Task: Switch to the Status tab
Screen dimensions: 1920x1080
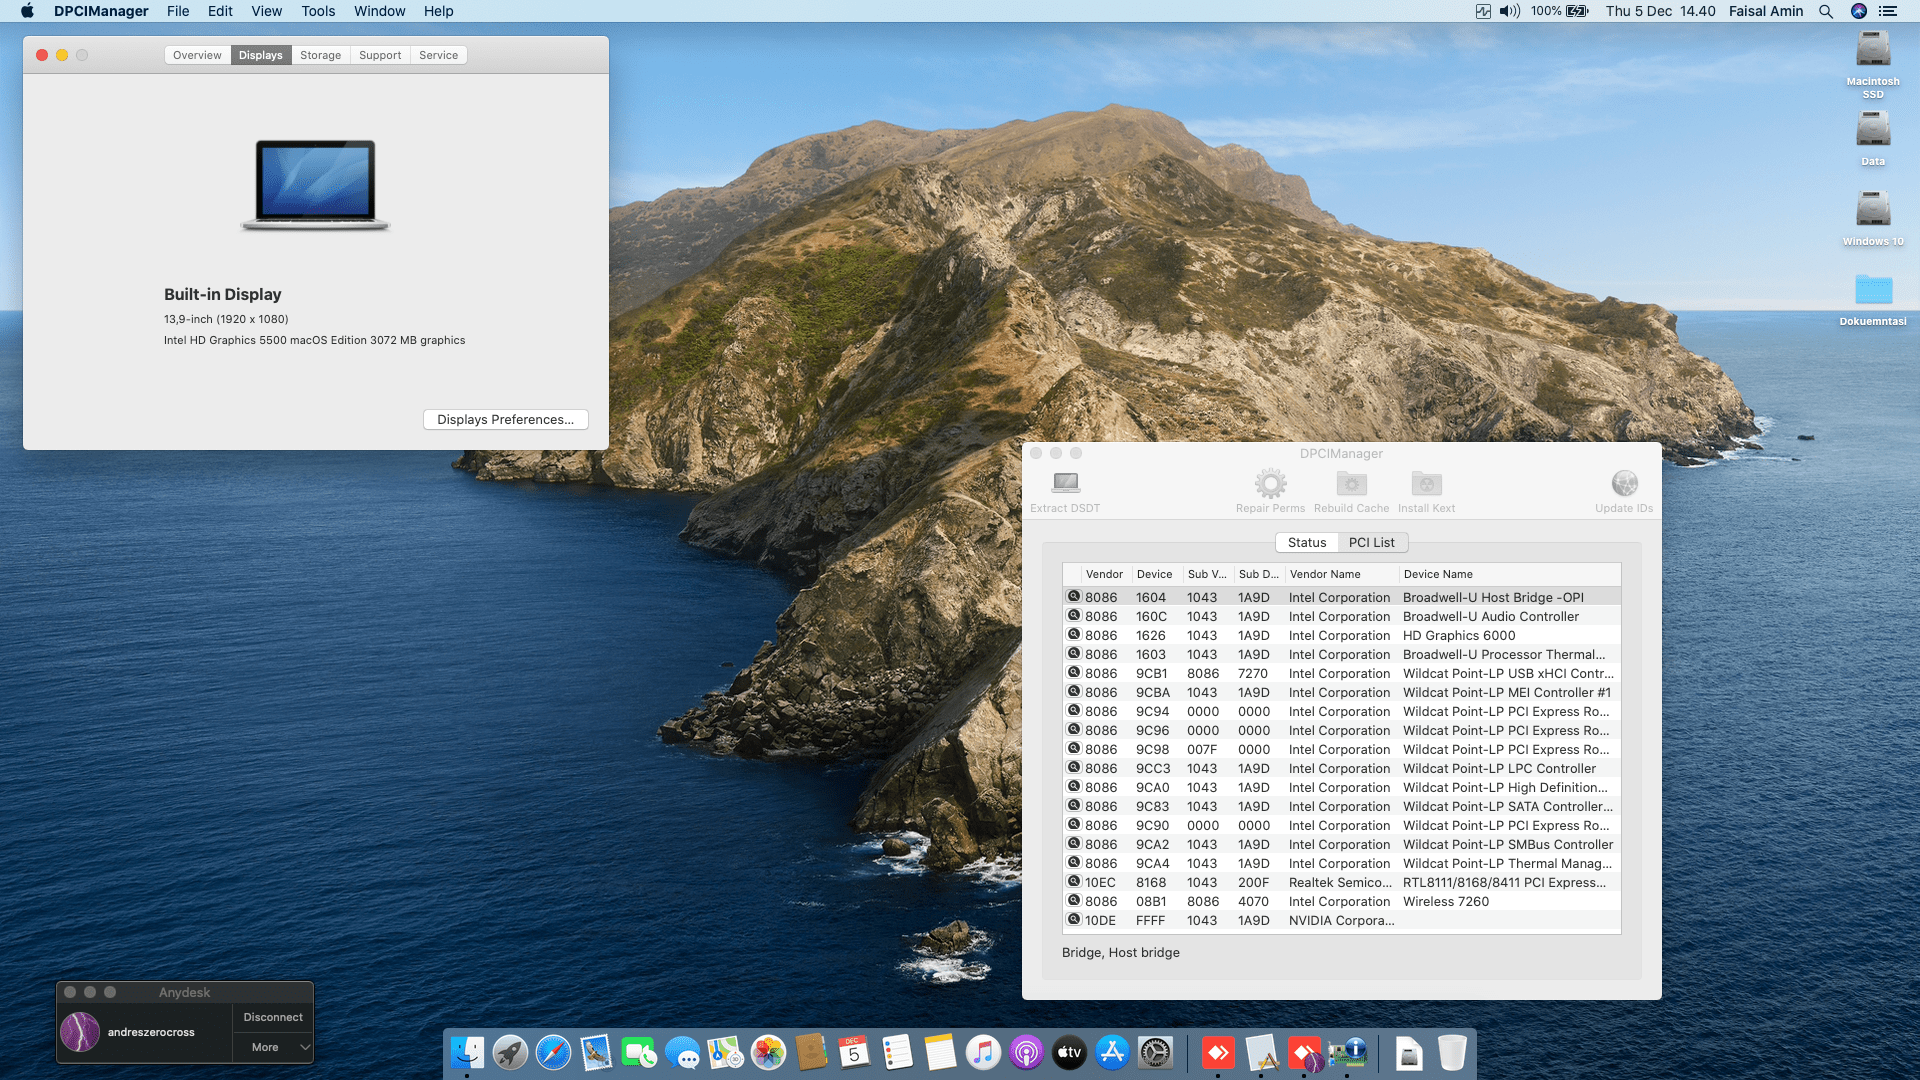Action: (x=1306, y=542)
